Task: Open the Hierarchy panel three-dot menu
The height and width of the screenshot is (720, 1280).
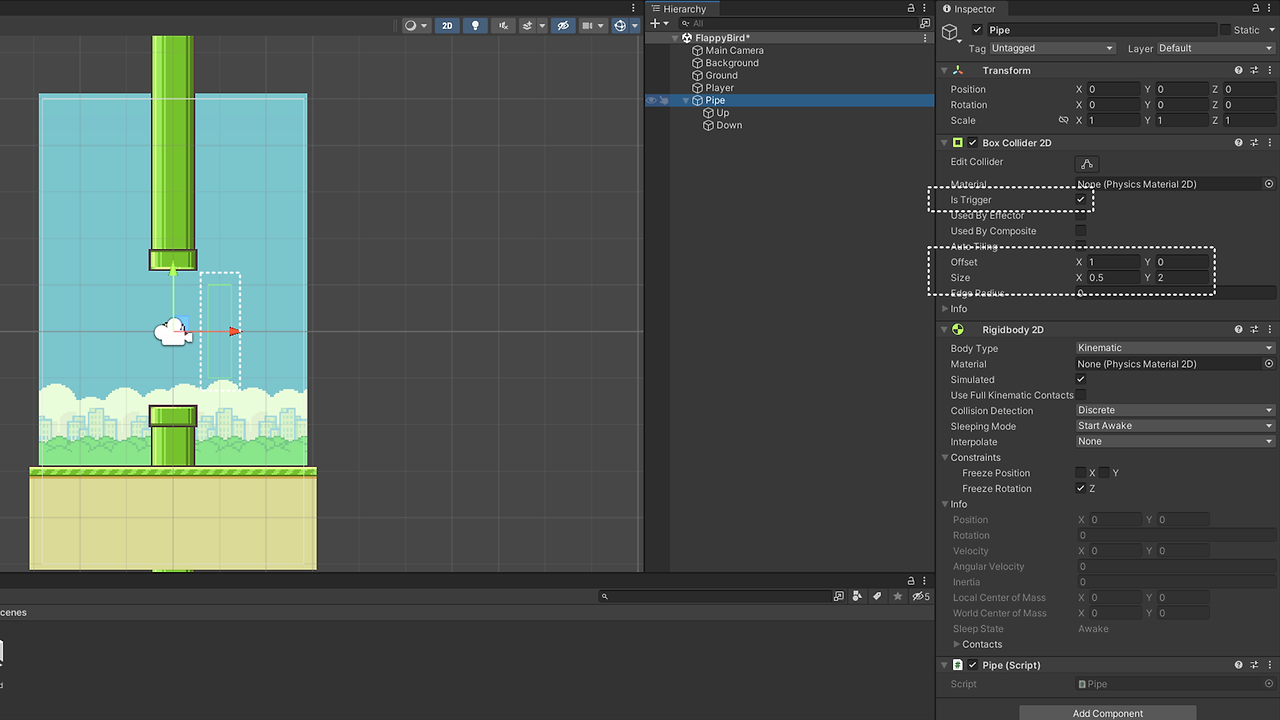Action: pos(925,9)
